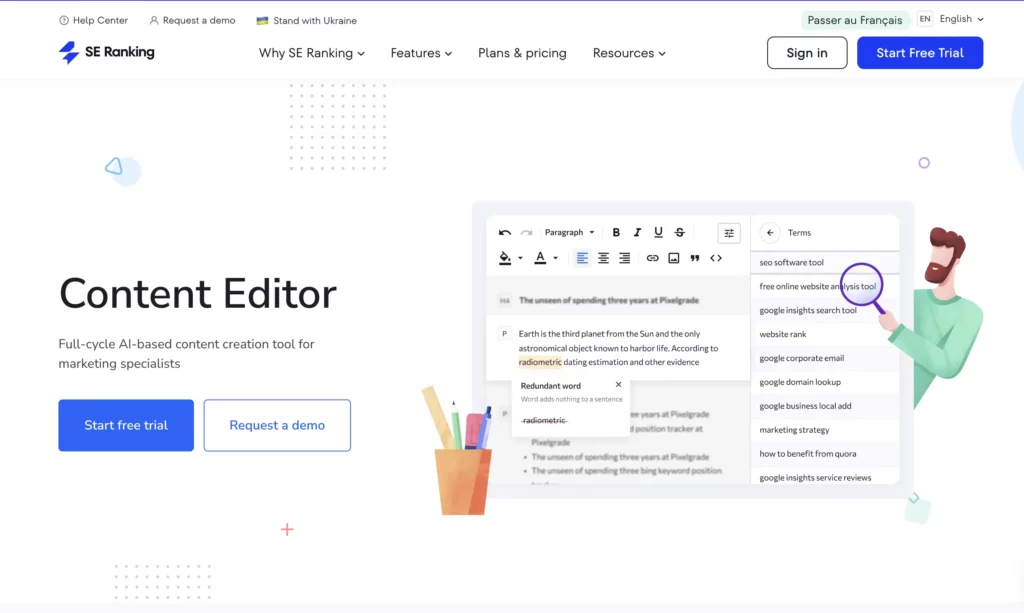Open the Paragraph style dropdown
This screenshot has width=1024, height=613.
coord(568,232)
